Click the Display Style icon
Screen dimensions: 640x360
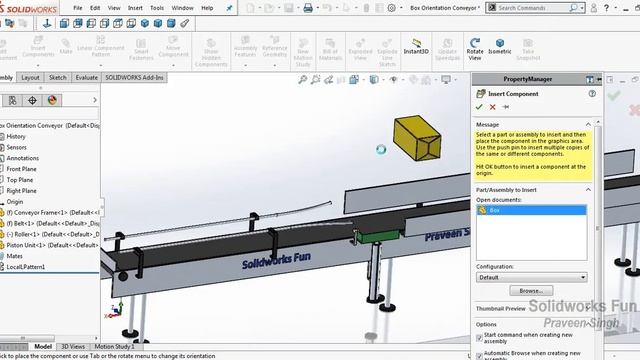tap(373, 80)
